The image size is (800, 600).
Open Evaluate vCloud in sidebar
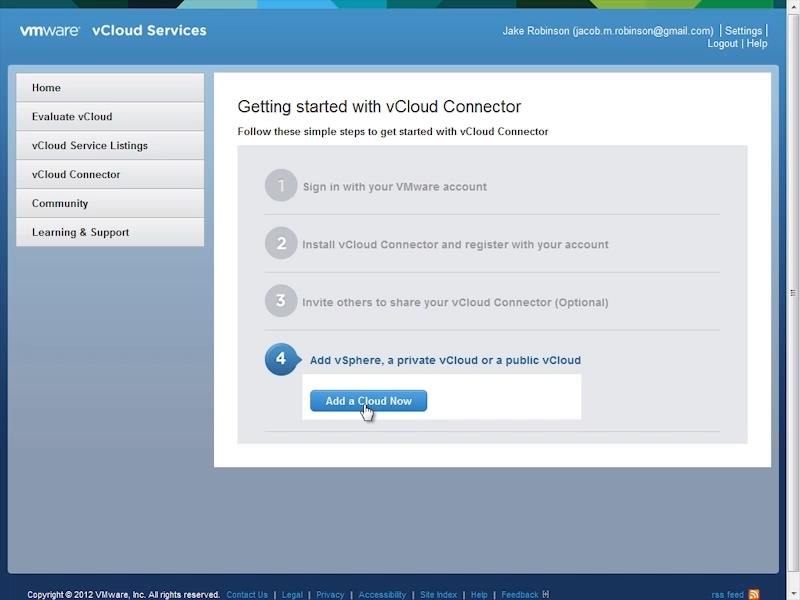click(110, 116)
